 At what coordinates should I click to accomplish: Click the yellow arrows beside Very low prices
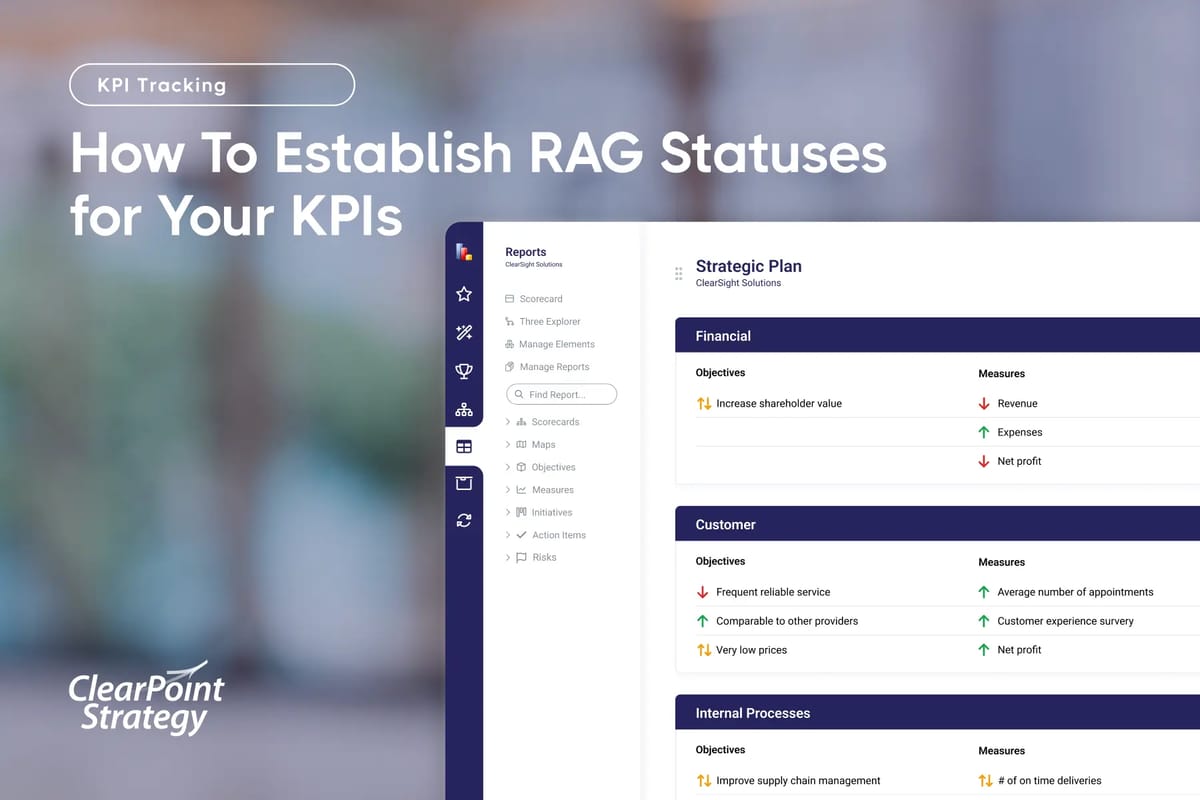click(x=704, y=650)
